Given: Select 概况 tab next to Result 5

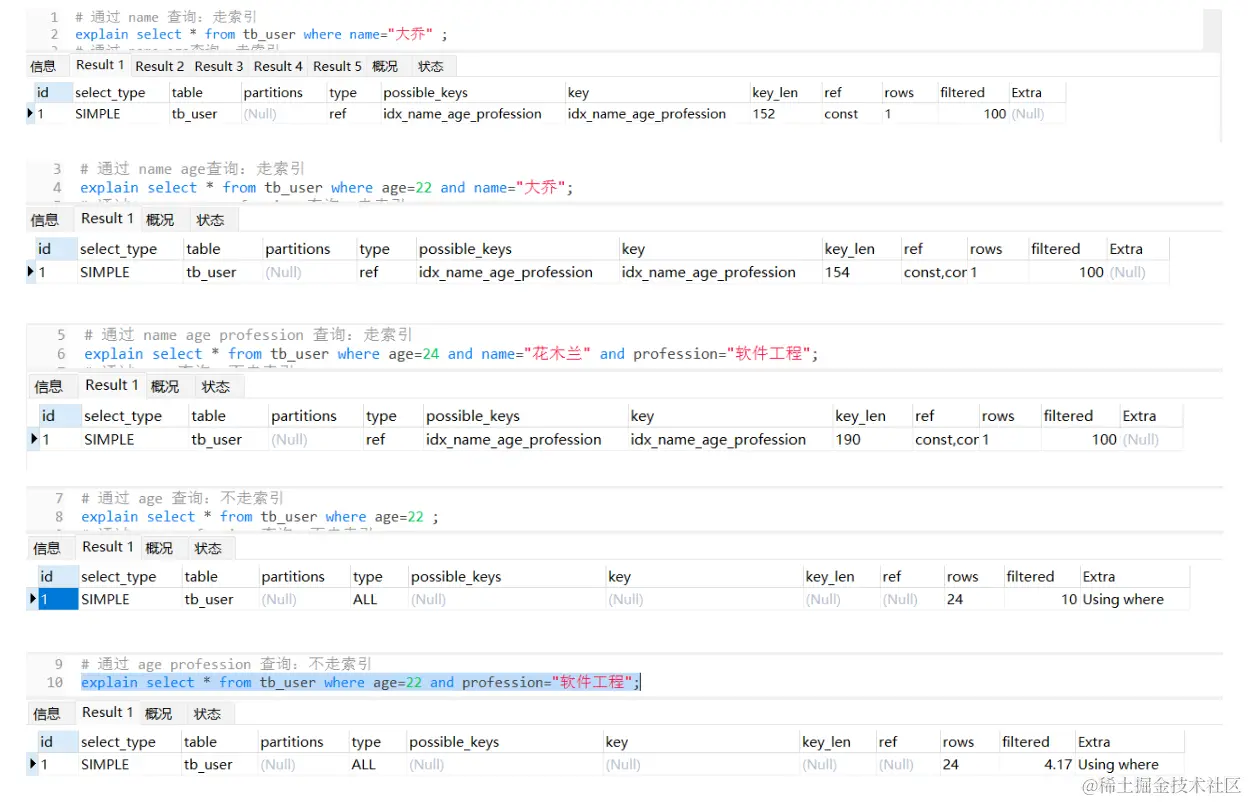Looking at the screenshot, I should point(385,66).
